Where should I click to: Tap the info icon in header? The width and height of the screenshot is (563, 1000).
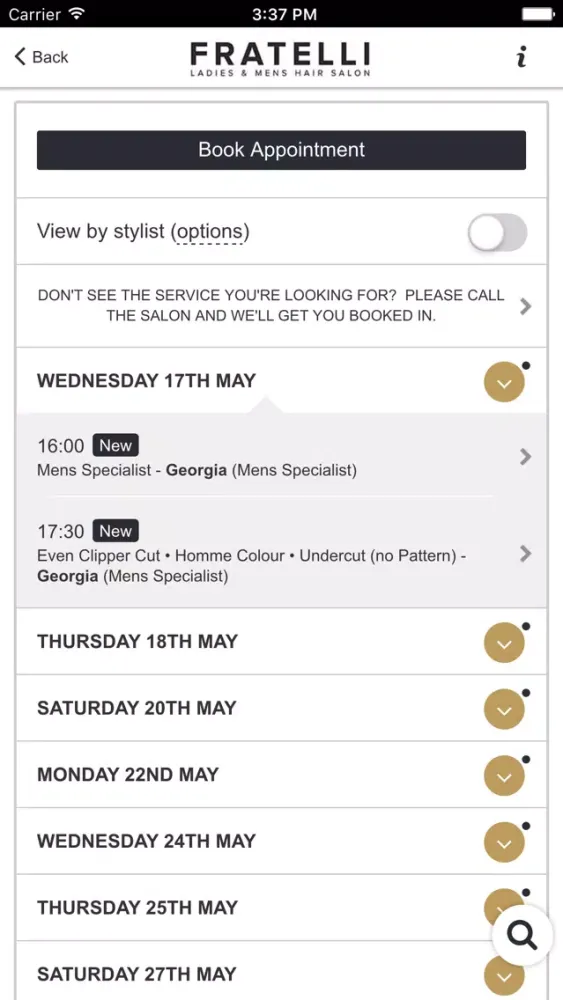pos(522,57)
